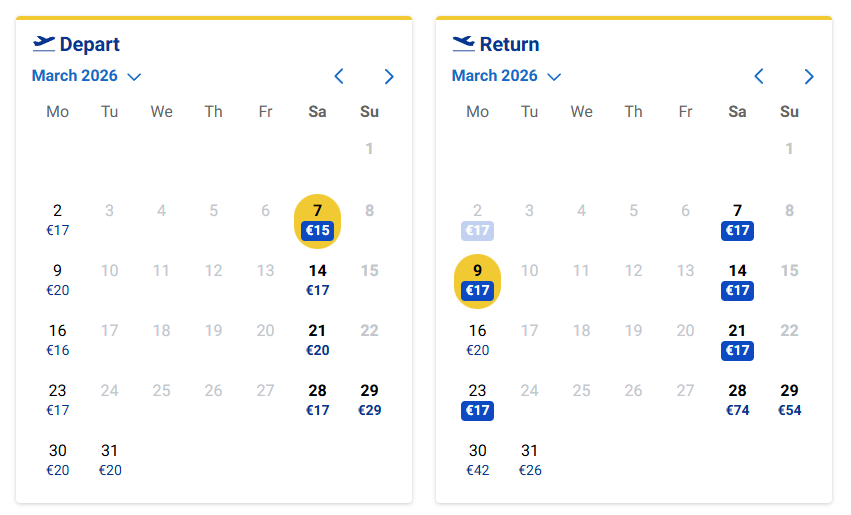Pick departure on Sunday March 29 (€29)

370,400
